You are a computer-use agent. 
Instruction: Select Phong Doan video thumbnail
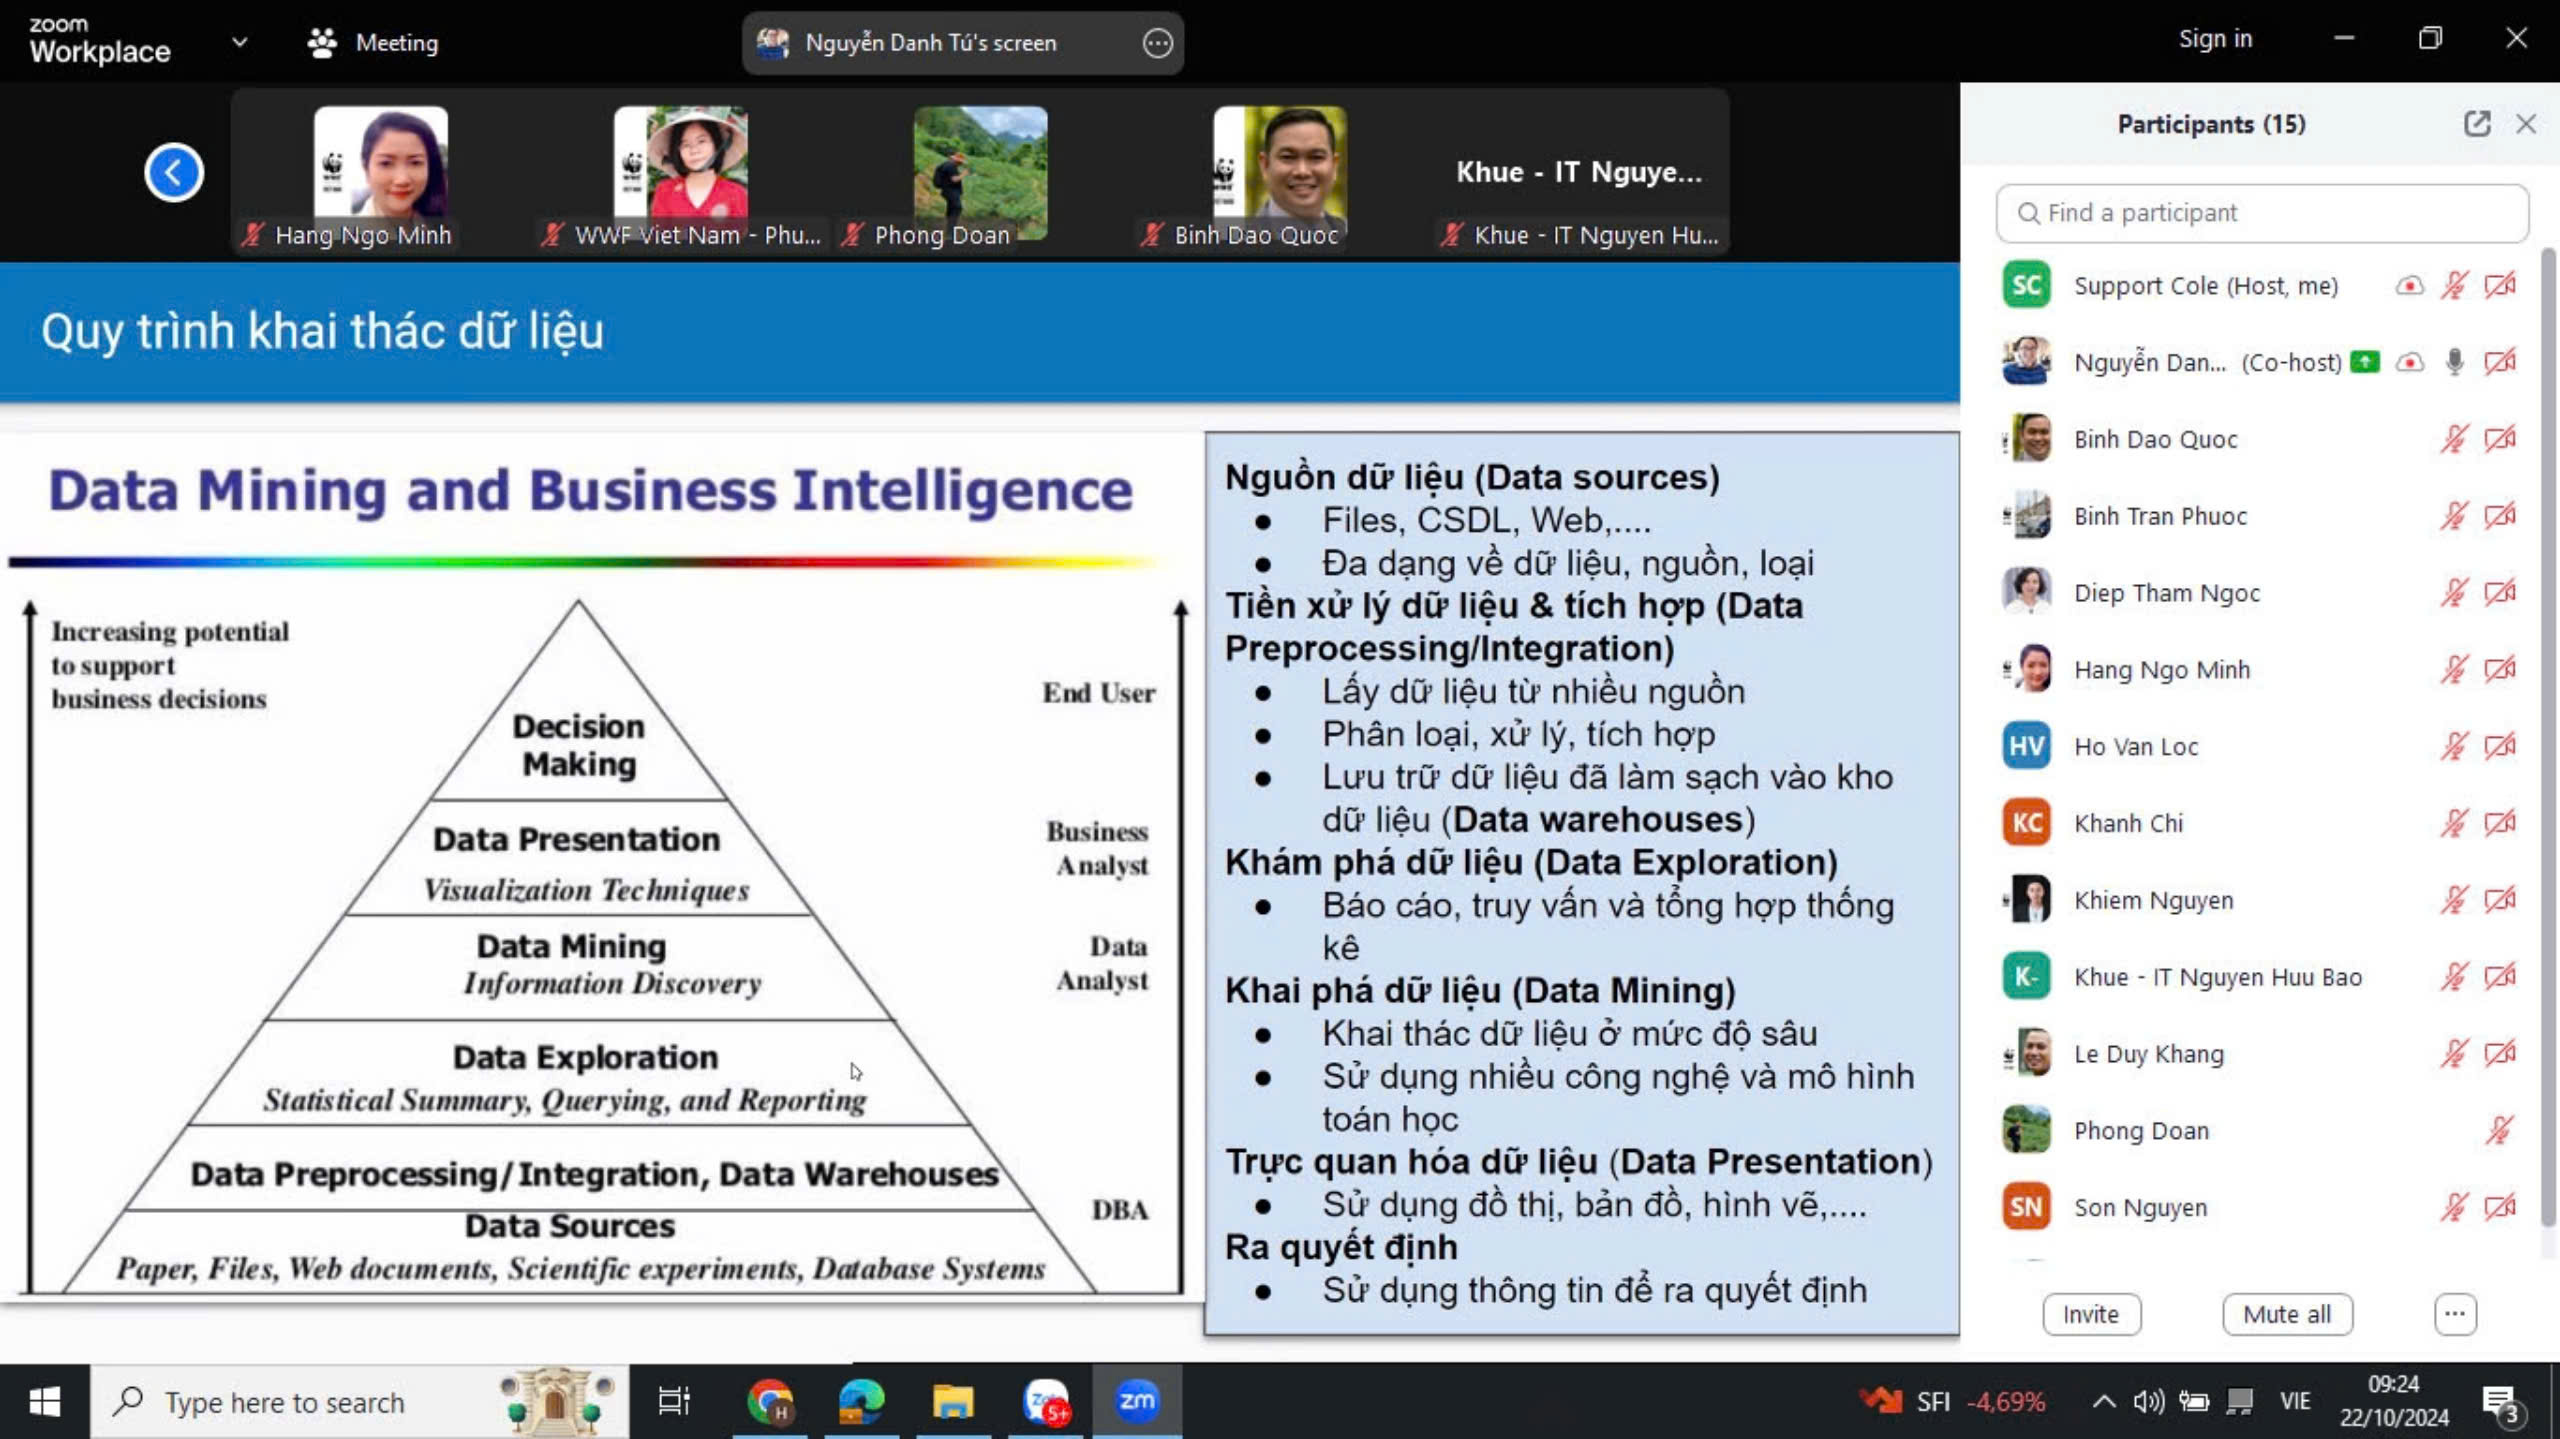pyautogui.click(x=981, y=174)
